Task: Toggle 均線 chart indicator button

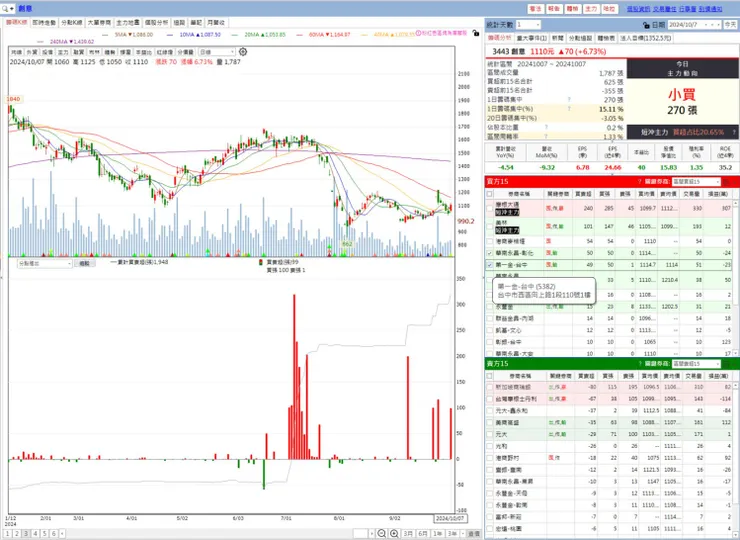Action: click(x=17, y=52)
